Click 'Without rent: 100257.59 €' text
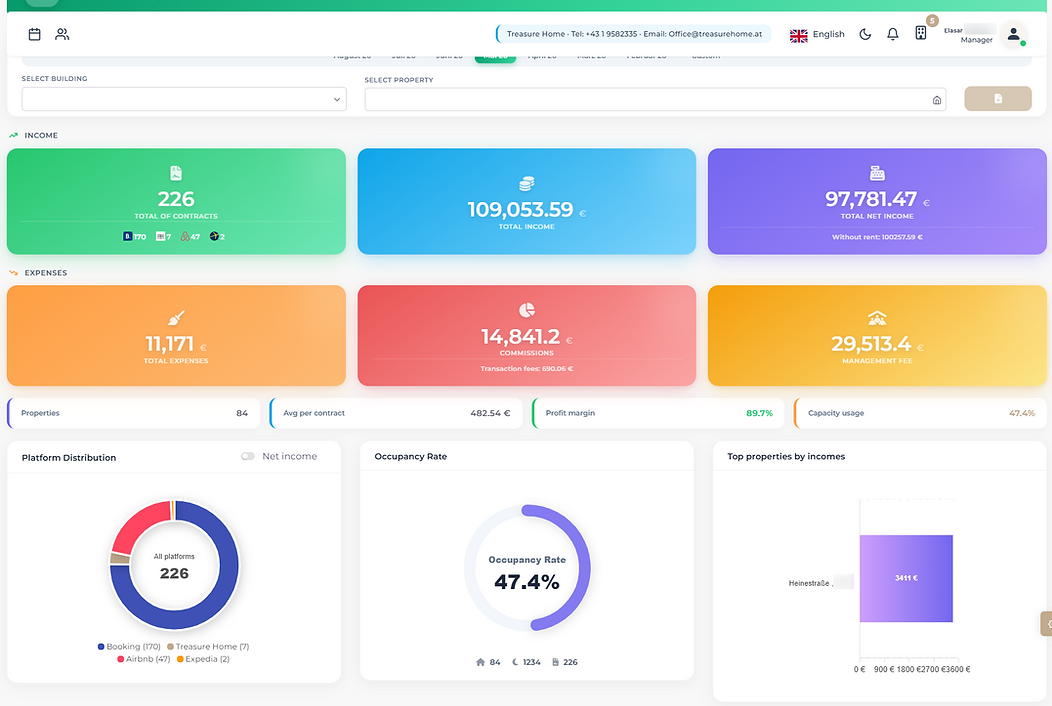The width and height of the screenshot is (1052, 706). coord(877,237)
